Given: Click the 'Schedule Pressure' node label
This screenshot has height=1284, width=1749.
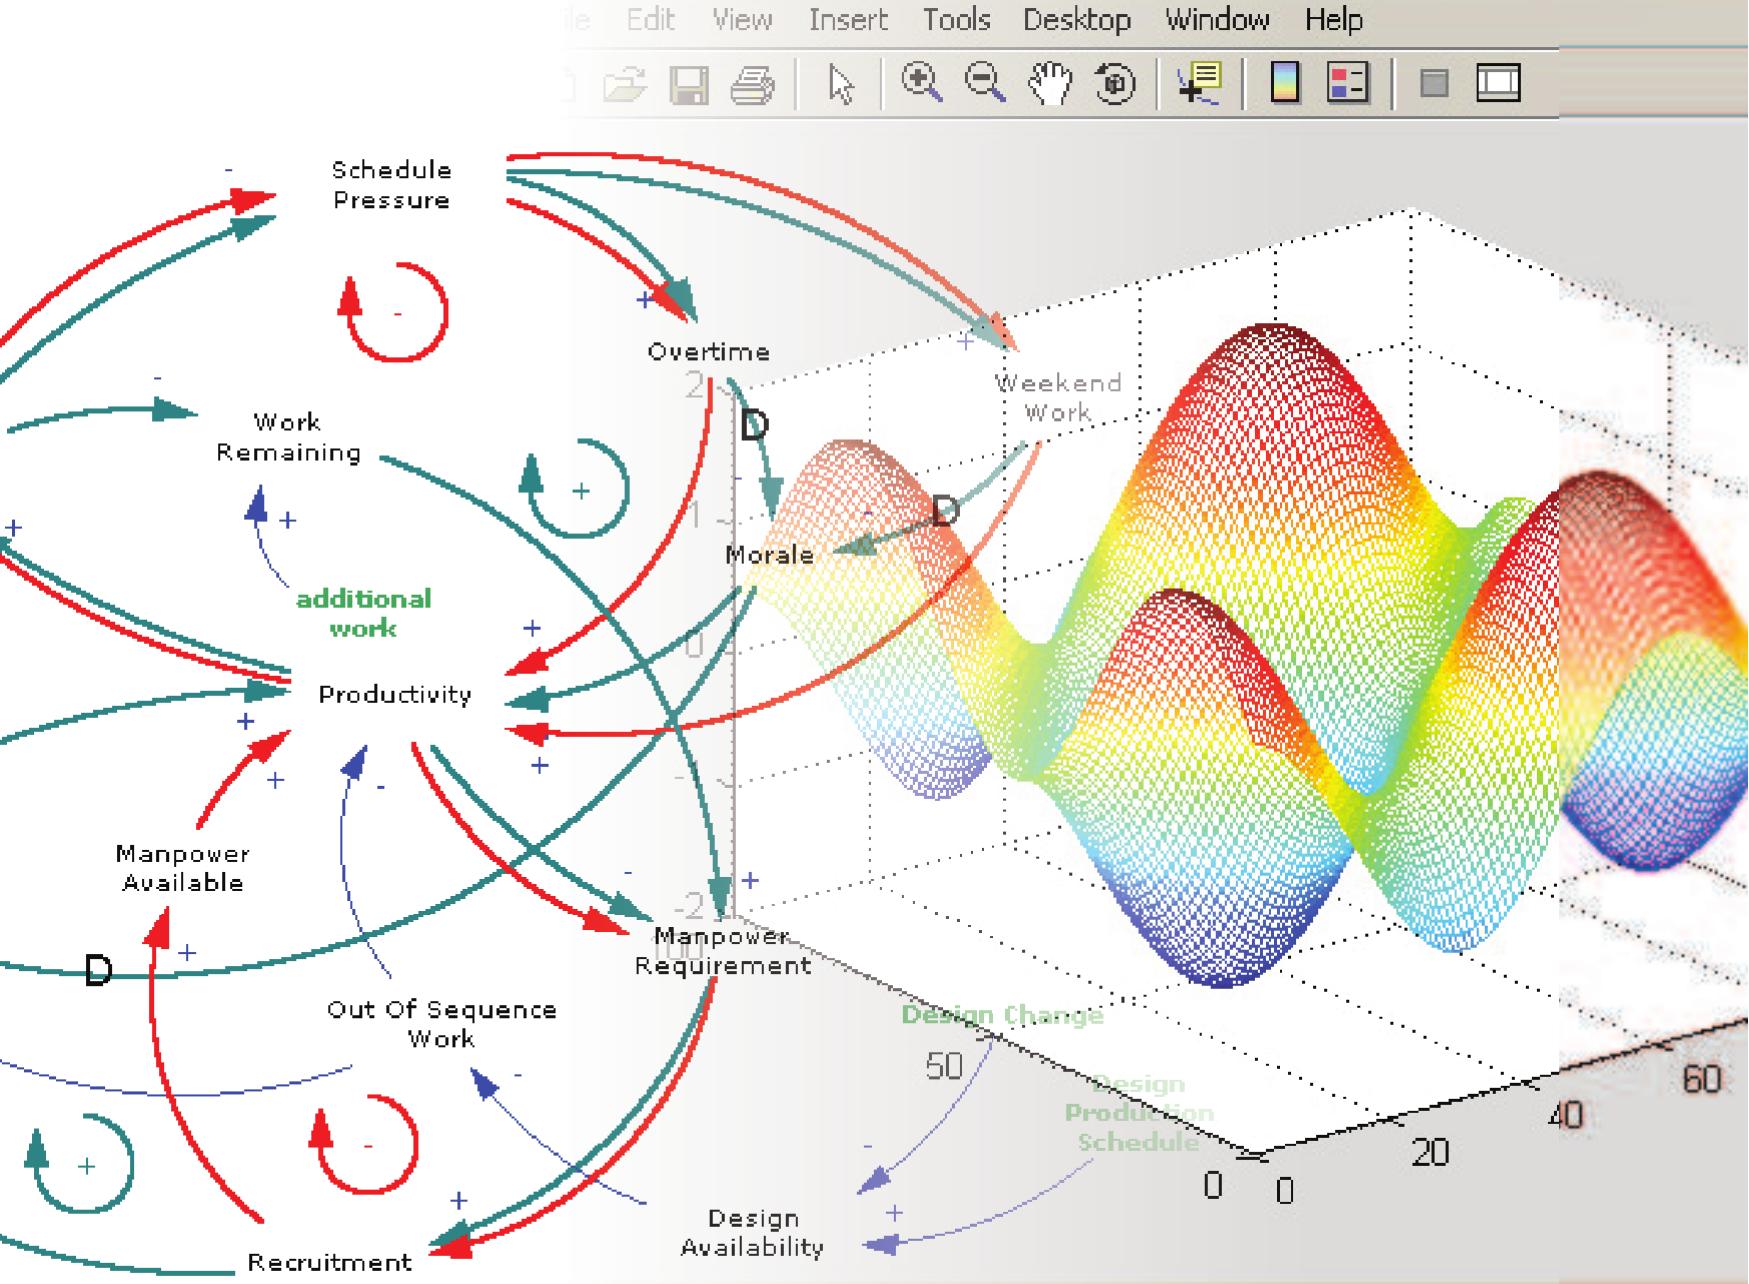Looking at the screenshot, I should point(391,185).
